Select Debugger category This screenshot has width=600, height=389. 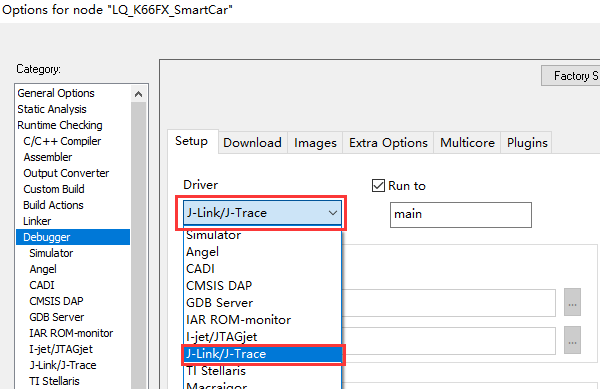[73, 237]
